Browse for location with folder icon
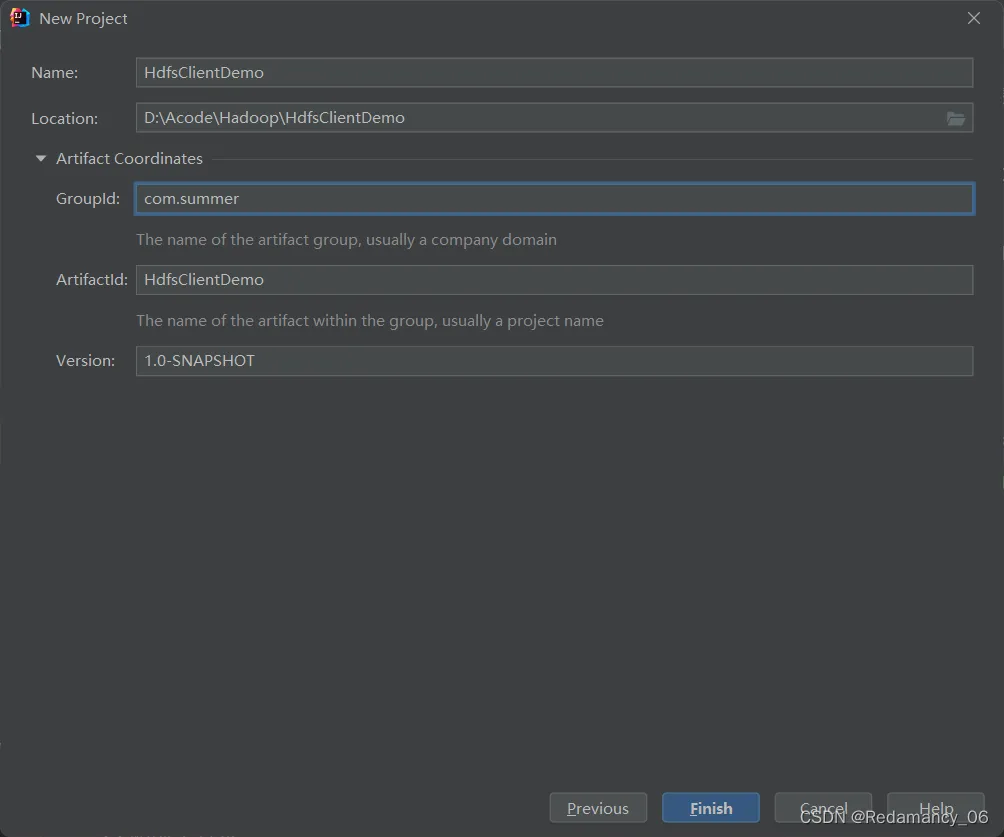The image size is (1004, 837). (956, 118)
